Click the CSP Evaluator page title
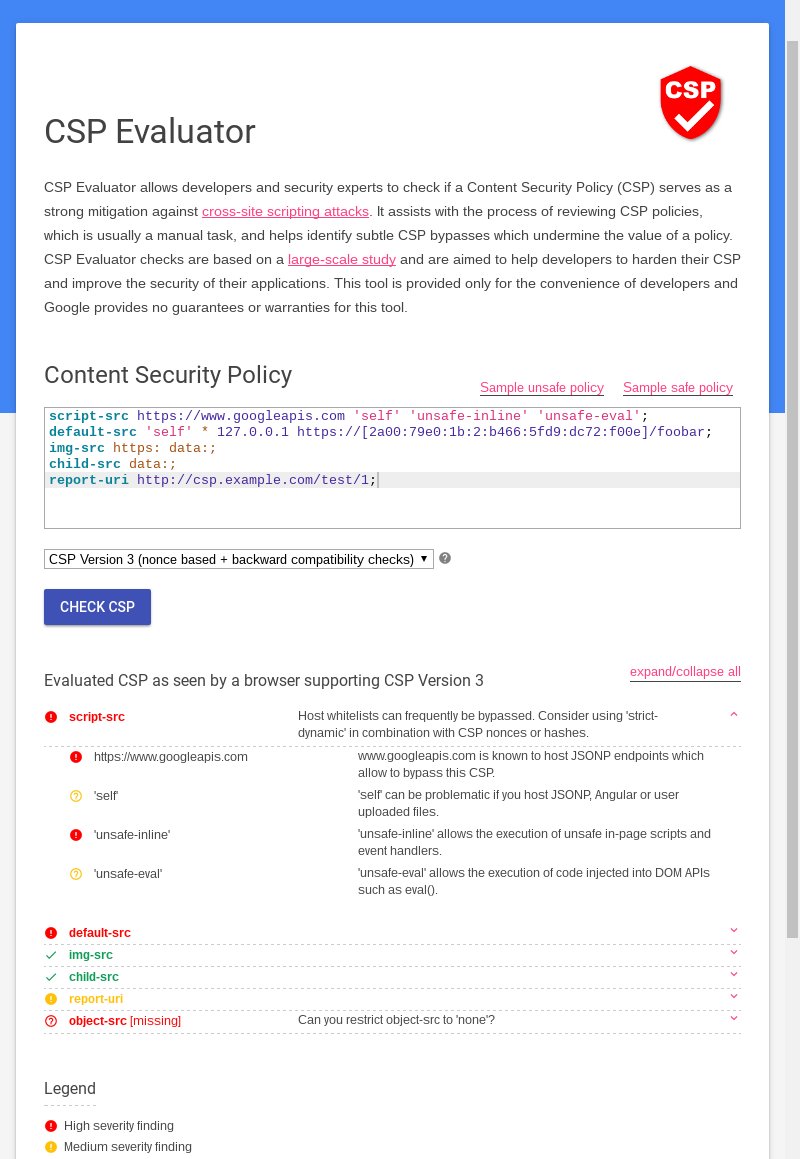Image resolution: width=800 pixels, height=1159 pixels. (x=150, y=132)
